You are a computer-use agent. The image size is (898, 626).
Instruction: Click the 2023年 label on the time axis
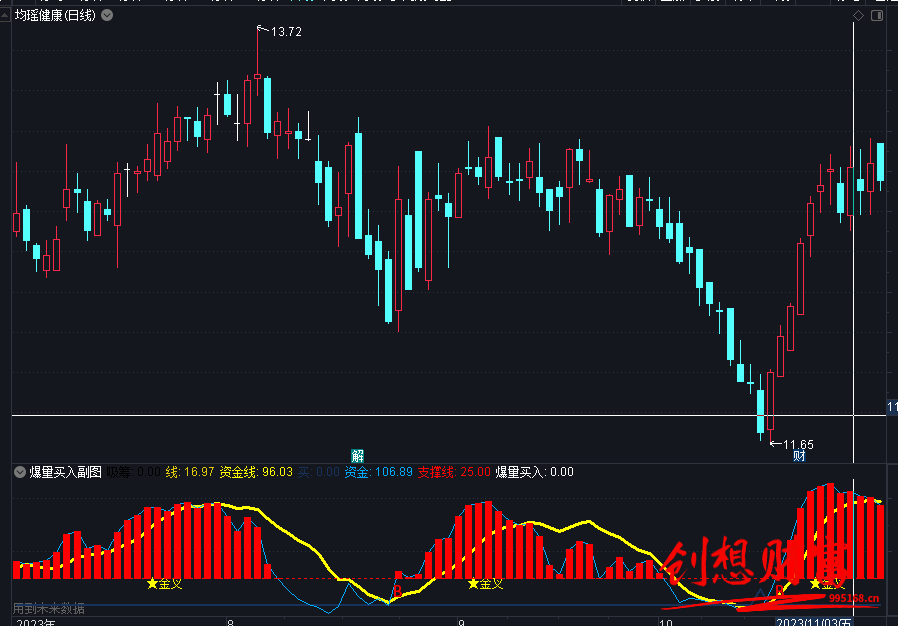coord(36,622)
